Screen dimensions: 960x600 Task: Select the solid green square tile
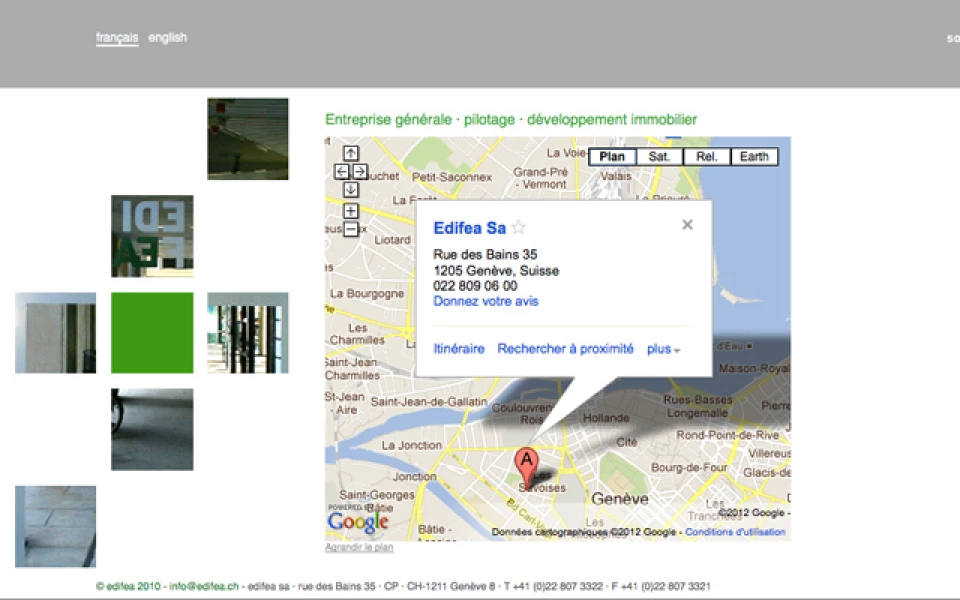pyautogui.click(x=152, y=332)
